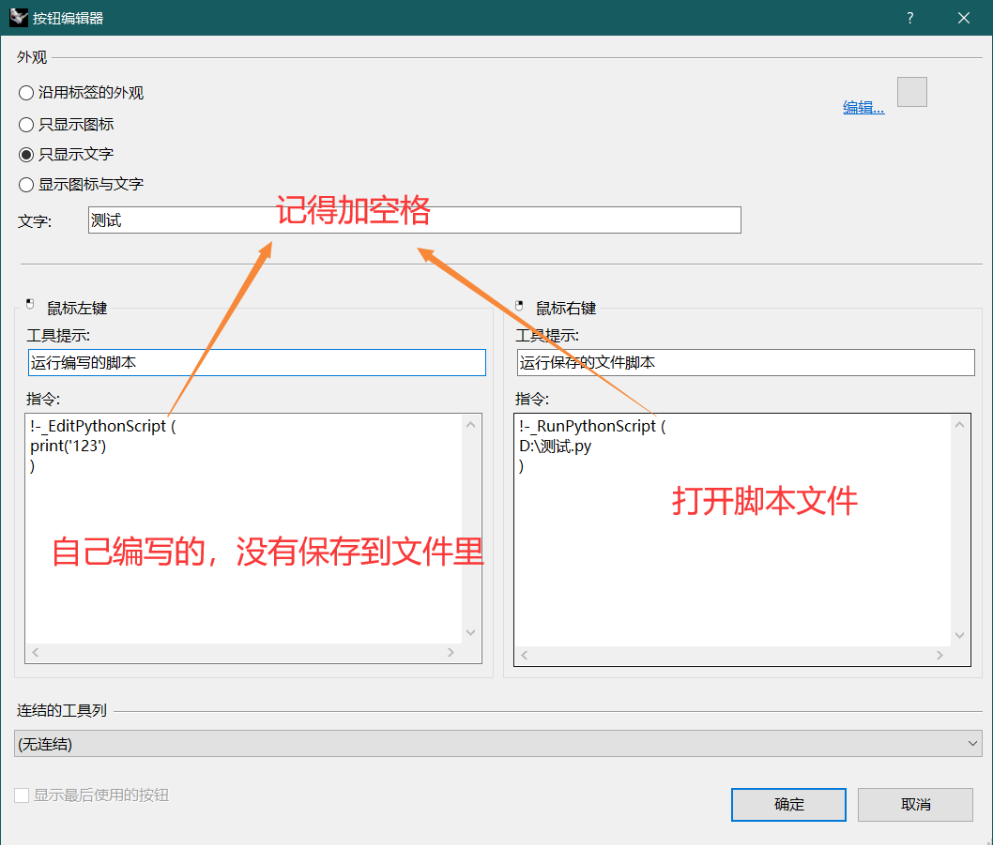Click the 取消 button
The width and height of the screenshot is (996, 845).
click(x=915, y=804)
